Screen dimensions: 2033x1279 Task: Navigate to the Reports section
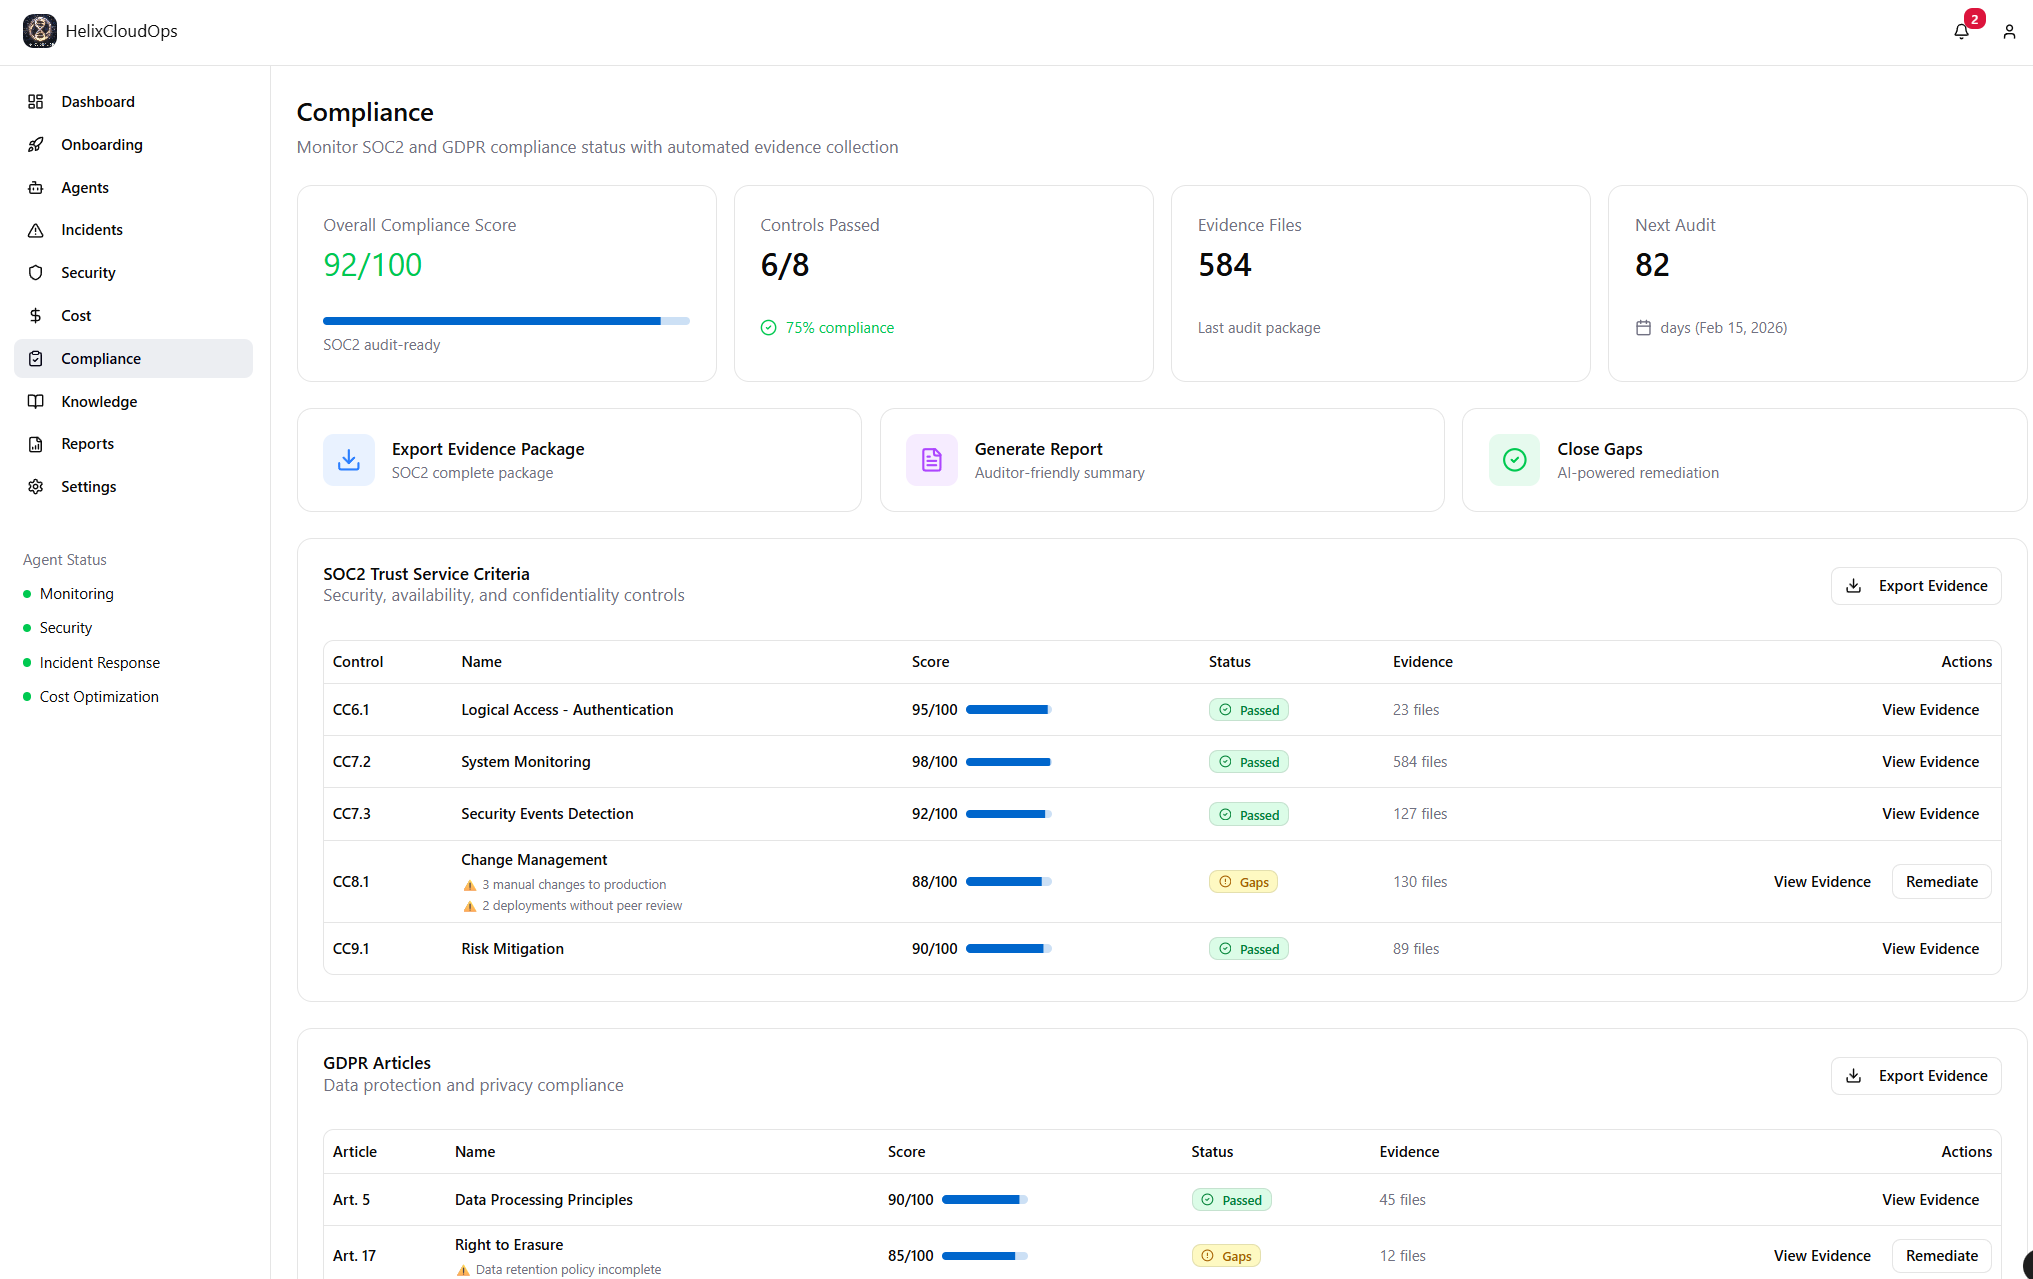88,444
